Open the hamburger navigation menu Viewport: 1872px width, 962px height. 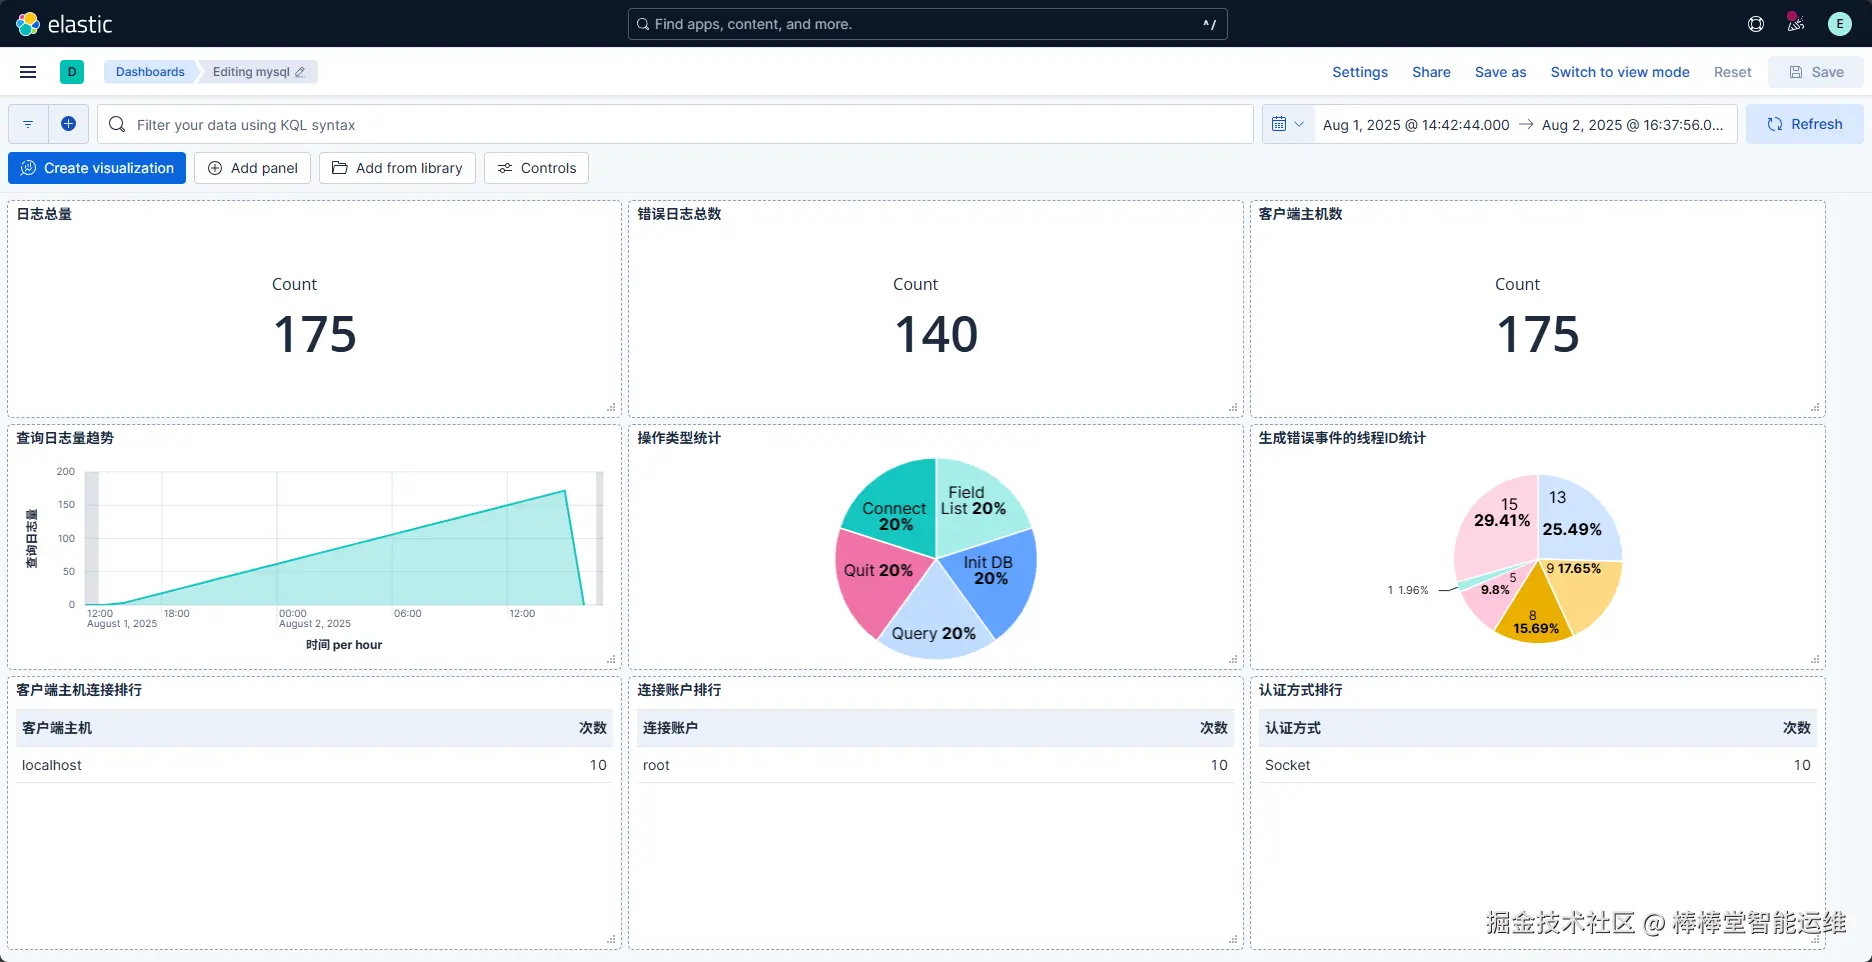[28, 72]
